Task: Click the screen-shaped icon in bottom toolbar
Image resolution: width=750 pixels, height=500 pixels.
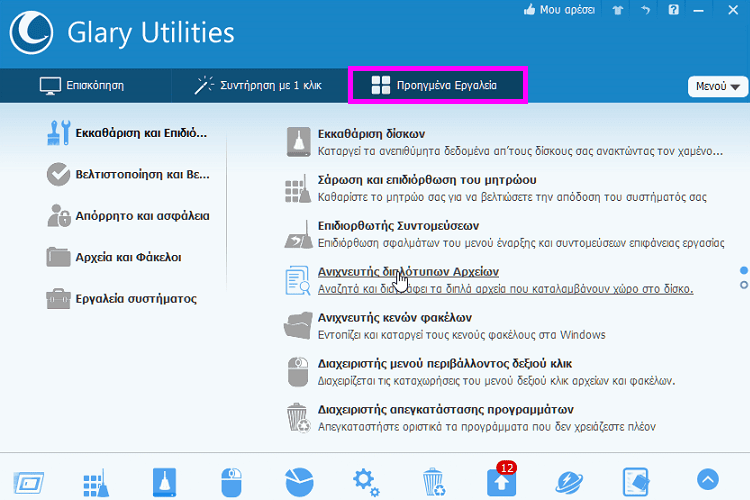Action: (x=29, y=482)
